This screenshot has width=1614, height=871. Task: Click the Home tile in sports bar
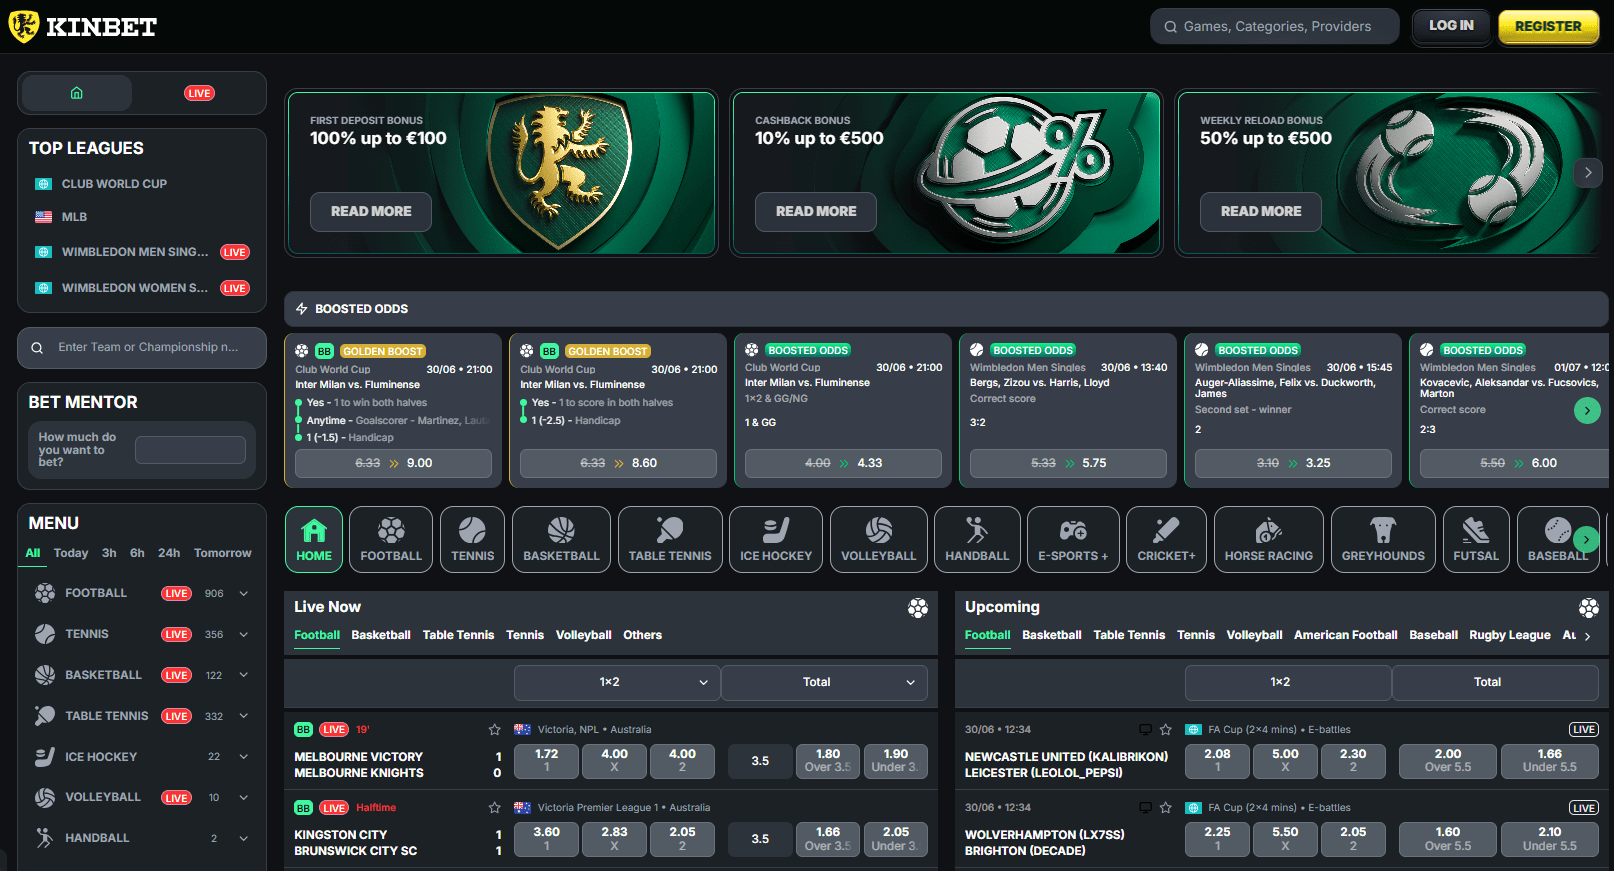point(314,539)
